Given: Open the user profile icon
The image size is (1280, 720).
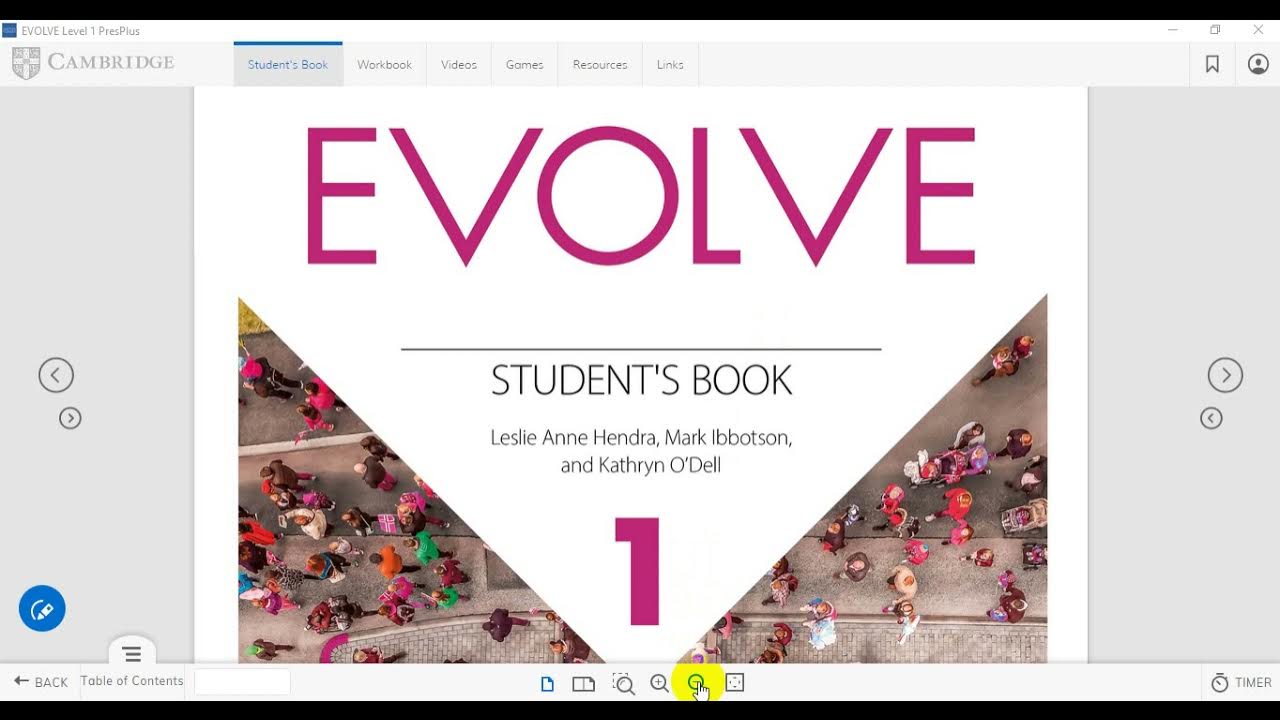Looking at the screenshot, I should pyautogui.click(x=1258, y=64).
